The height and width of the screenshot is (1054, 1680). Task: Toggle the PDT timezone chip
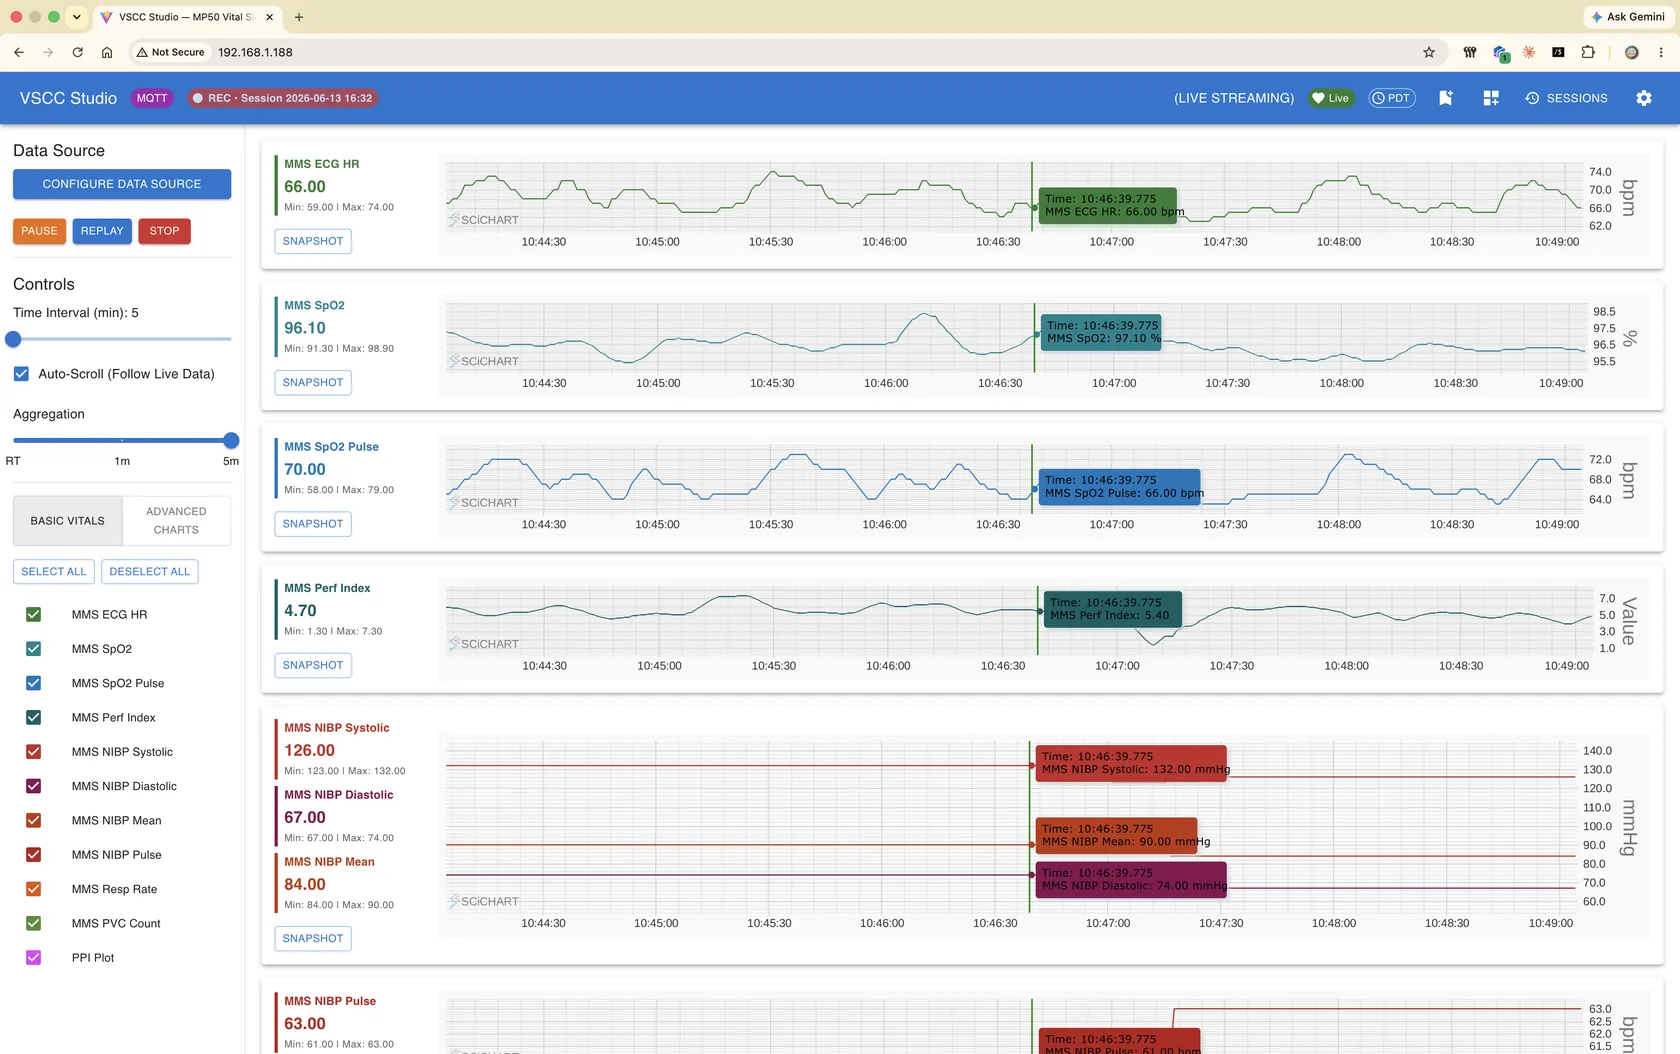1392,98
